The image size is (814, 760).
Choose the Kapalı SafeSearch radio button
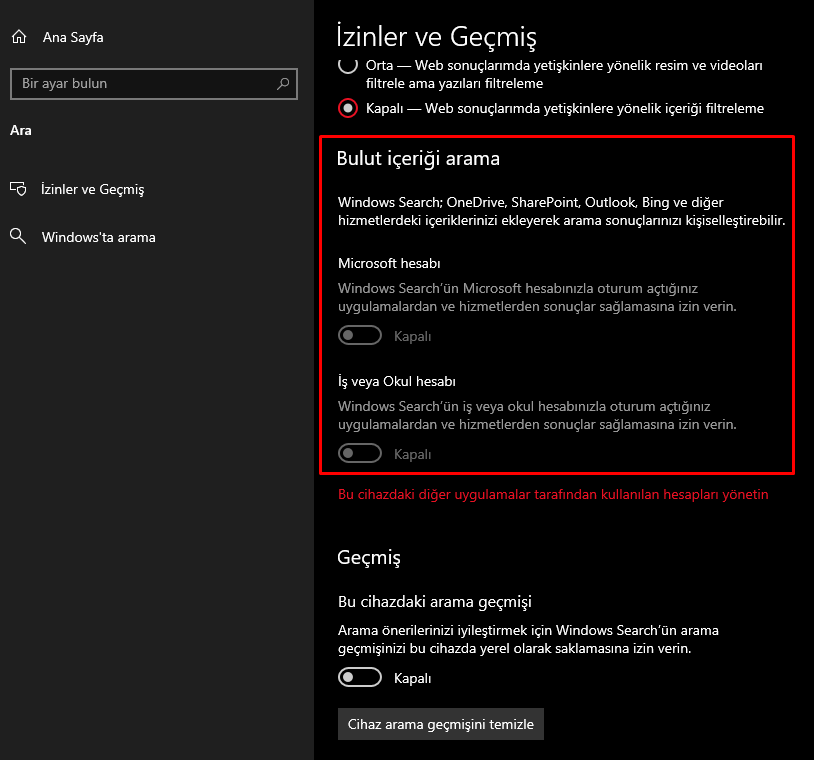(x=348, y=108)
